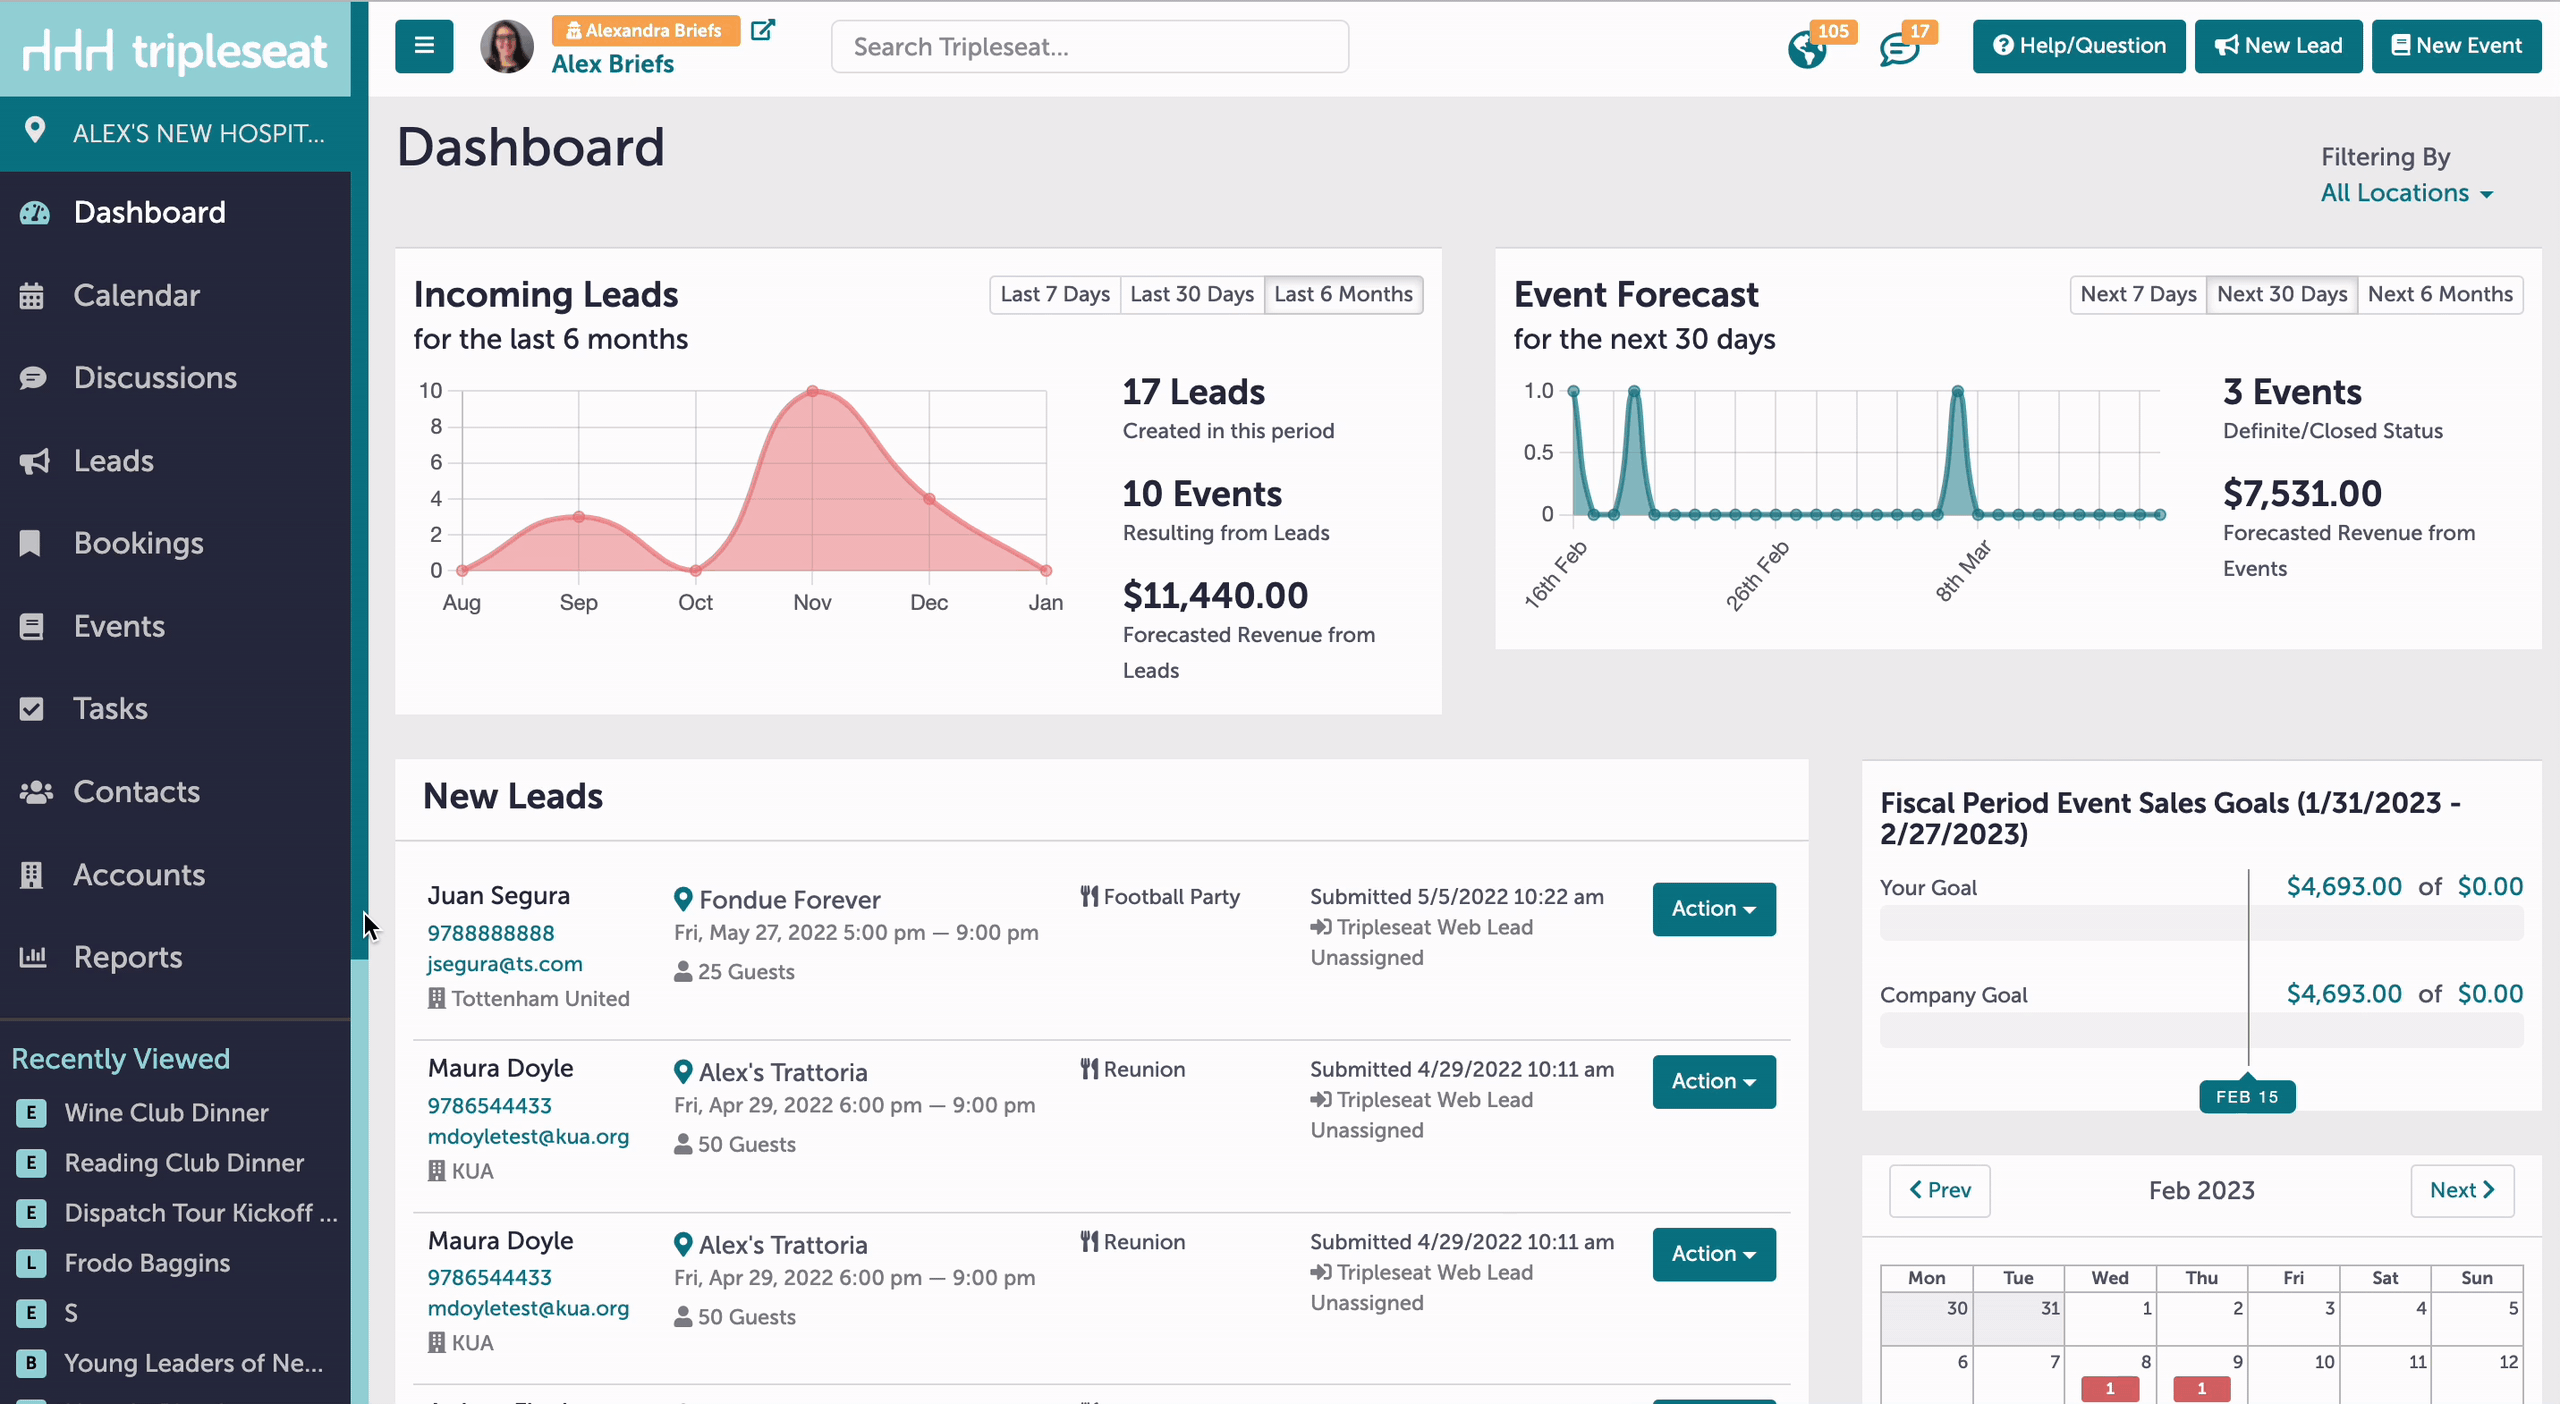2560x1404 pixels.
Task: Open recently viewed item S
Action: pos(71,1313)
